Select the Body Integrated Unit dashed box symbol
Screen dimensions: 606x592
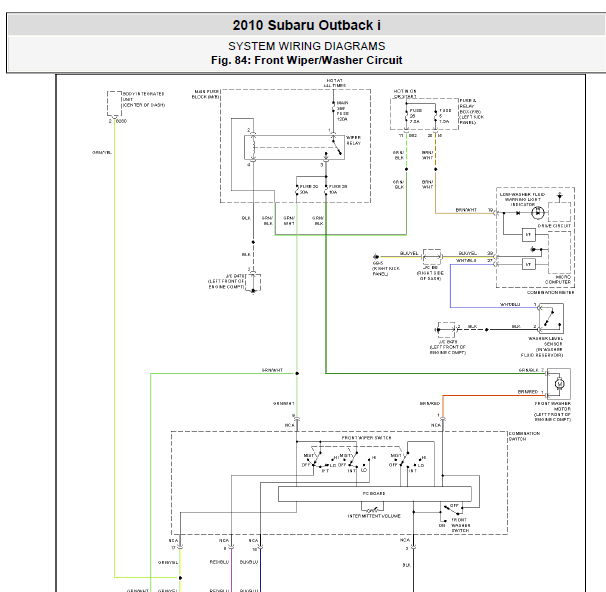[x=114, y=104]
